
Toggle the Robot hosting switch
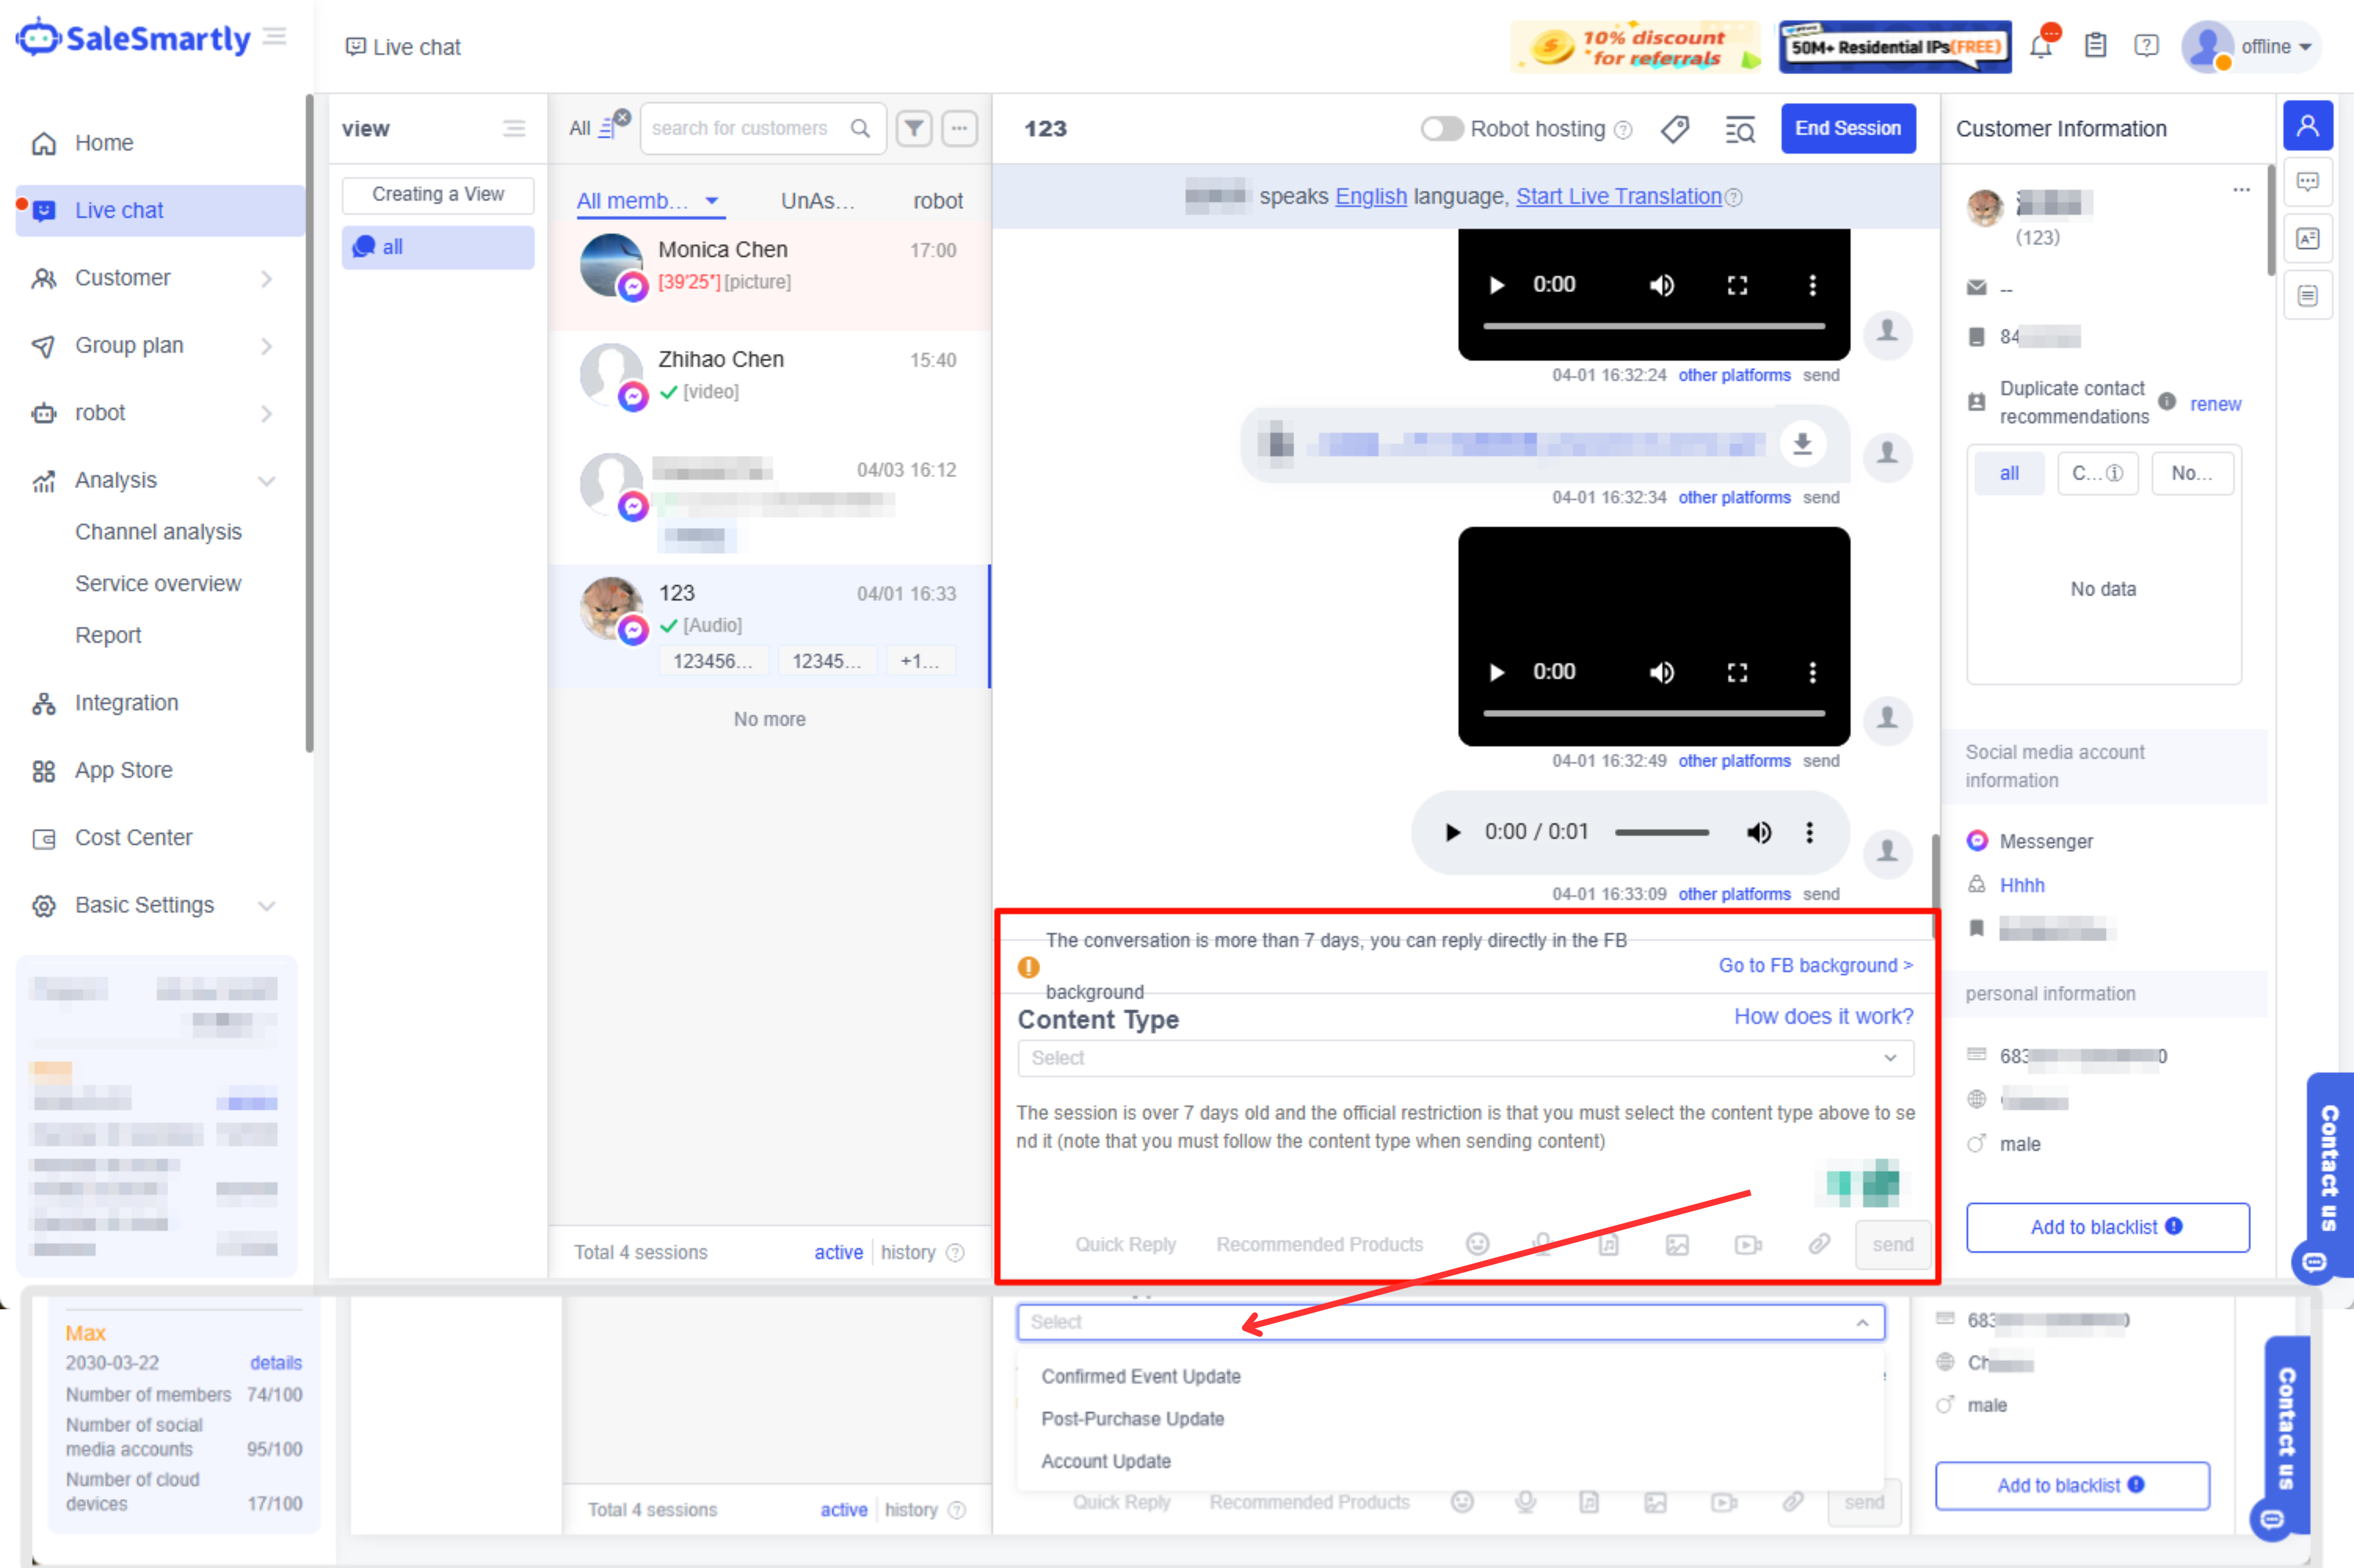[x=1441, y=129]
